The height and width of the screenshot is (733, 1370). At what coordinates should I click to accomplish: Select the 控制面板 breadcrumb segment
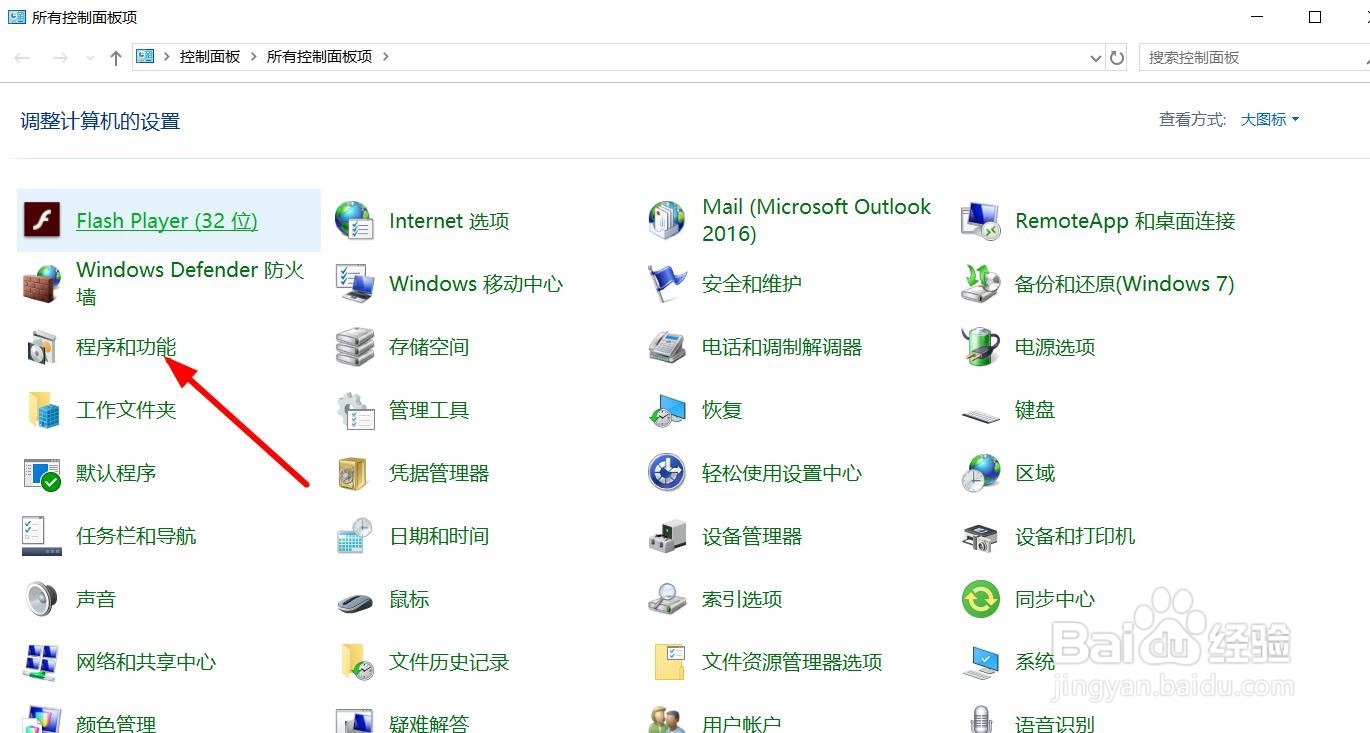(210, 57)
